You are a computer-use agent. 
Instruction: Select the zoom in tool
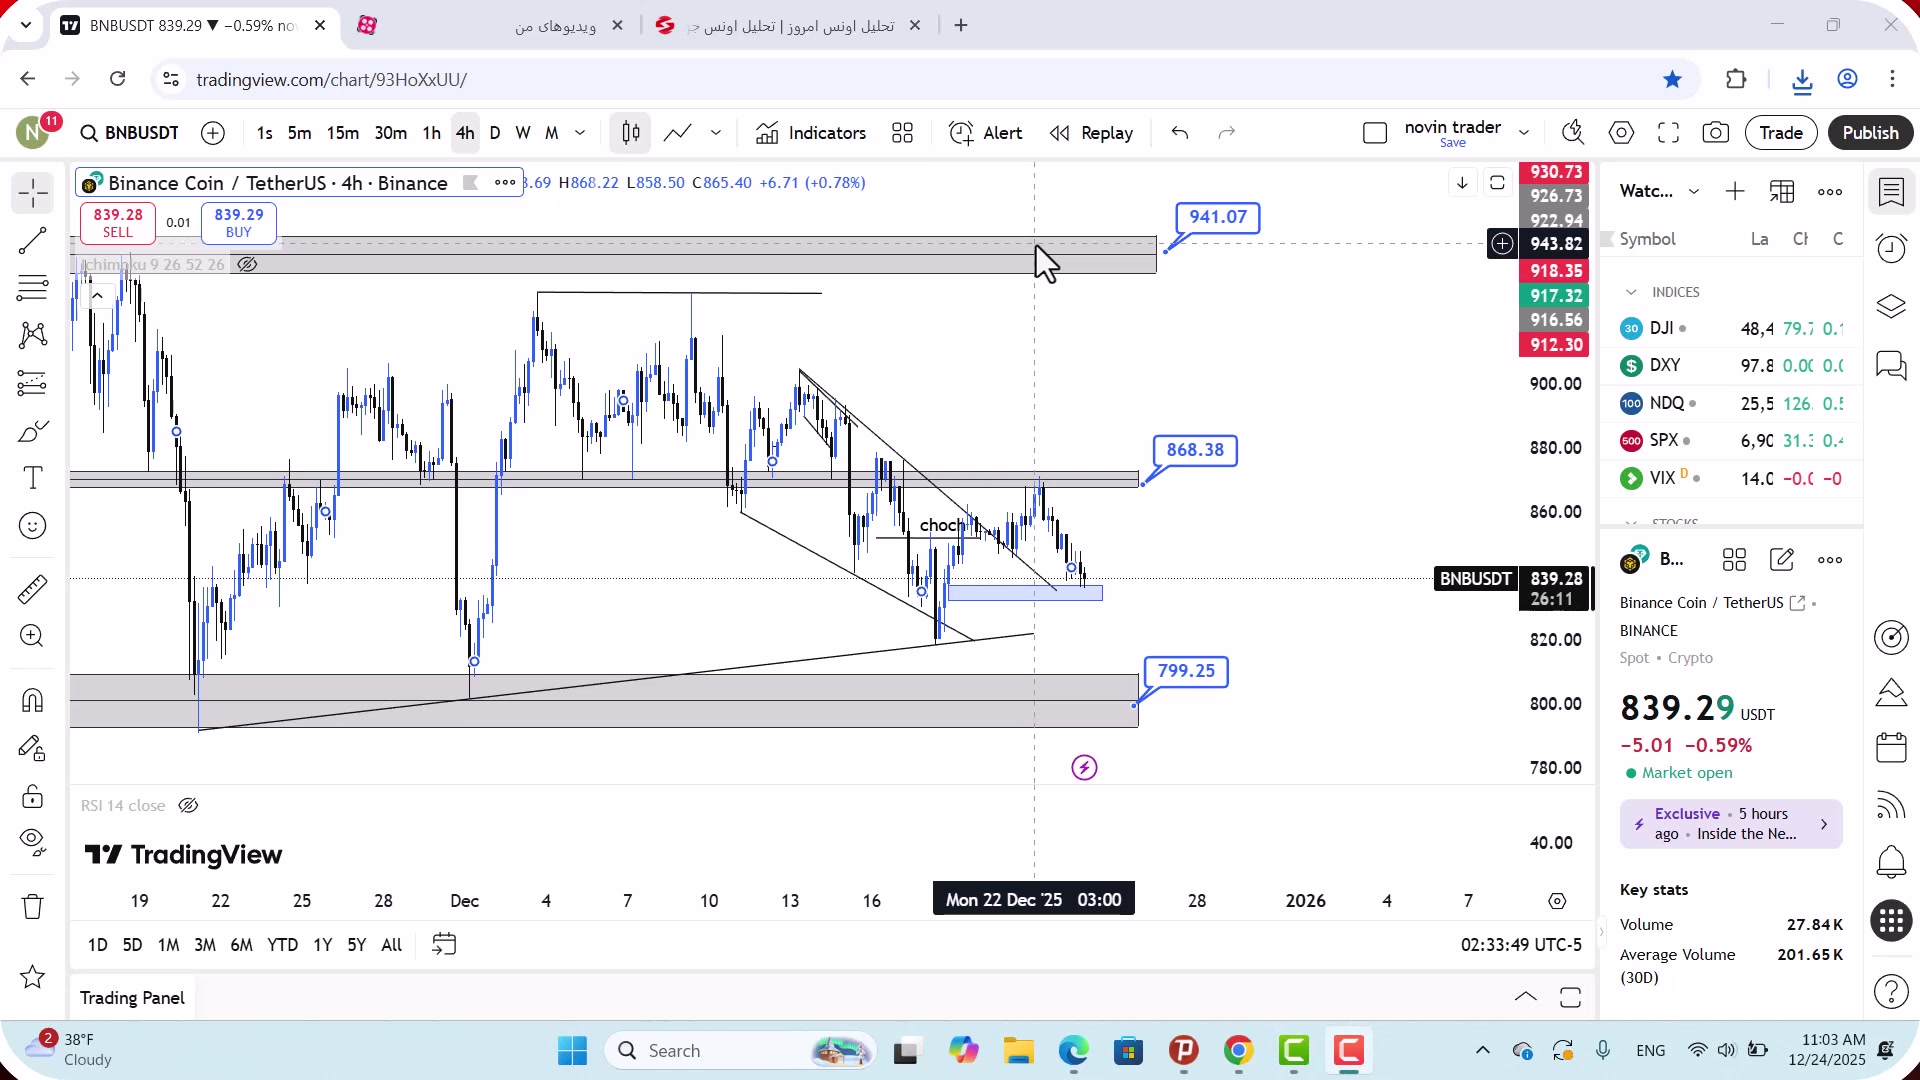[33, 636]
